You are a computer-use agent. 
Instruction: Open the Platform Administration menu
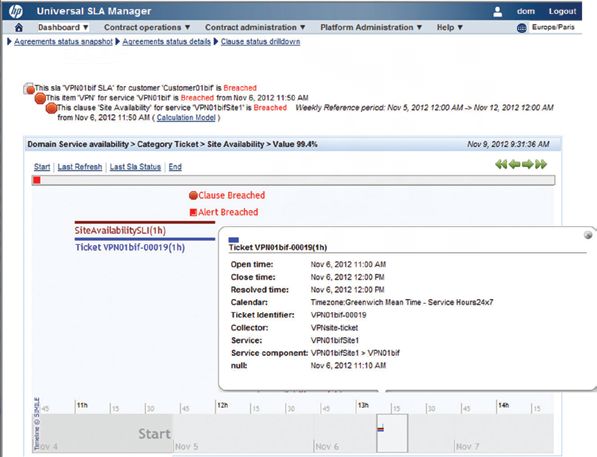[x=371, y=27]
